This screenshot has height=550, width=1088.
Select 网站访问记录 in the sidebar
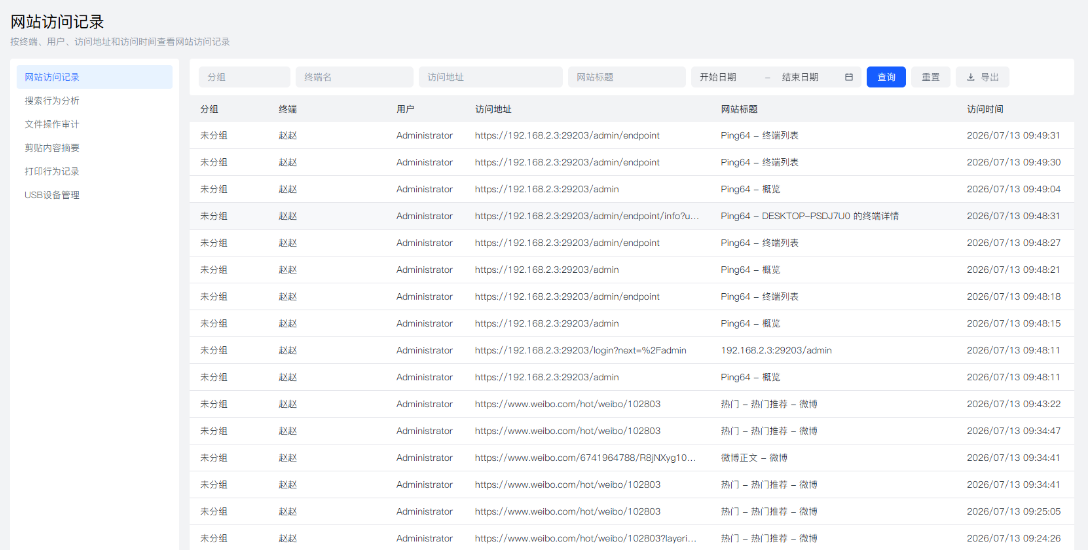point(94,77)
